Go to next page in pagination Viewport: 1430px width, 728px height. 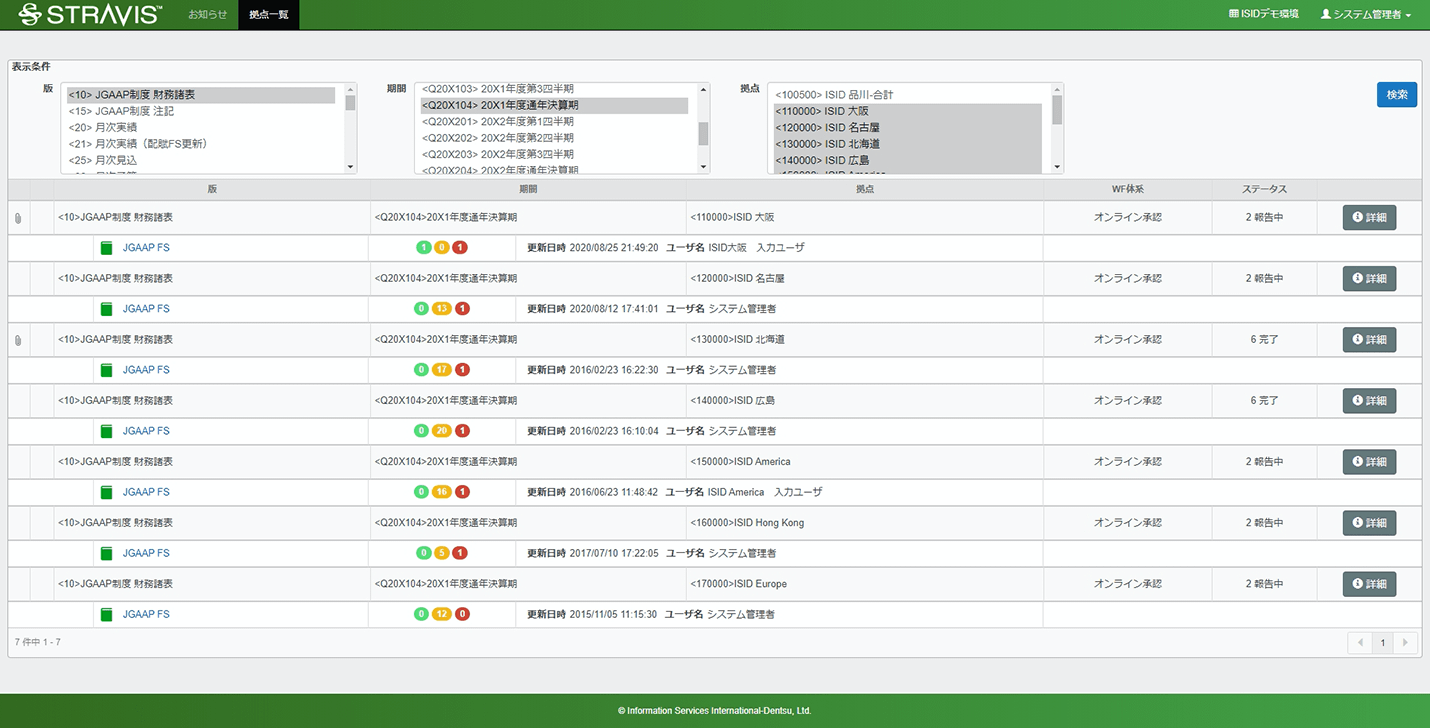1405,642
